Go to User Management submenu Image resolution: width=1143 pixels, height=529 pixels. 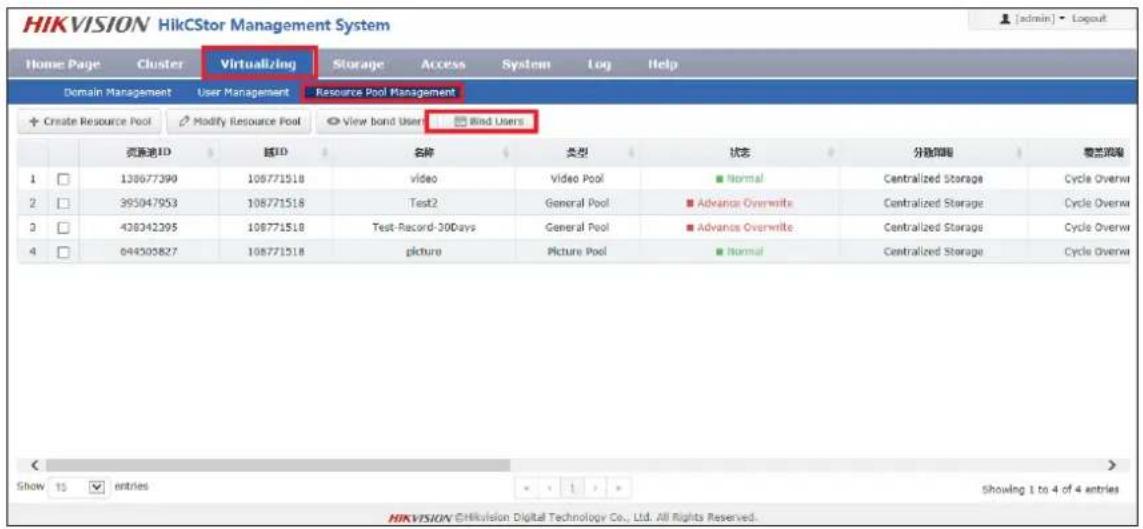tap(243, 93)
